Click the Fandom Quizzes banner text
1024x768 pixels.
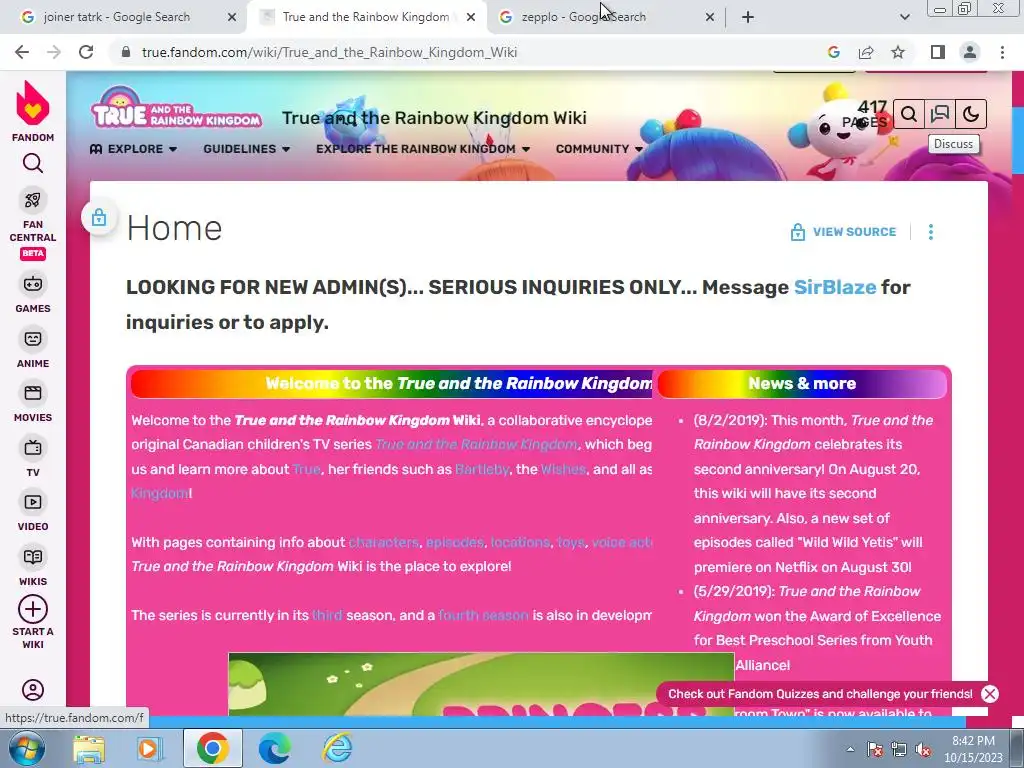(x=820, y=694)
